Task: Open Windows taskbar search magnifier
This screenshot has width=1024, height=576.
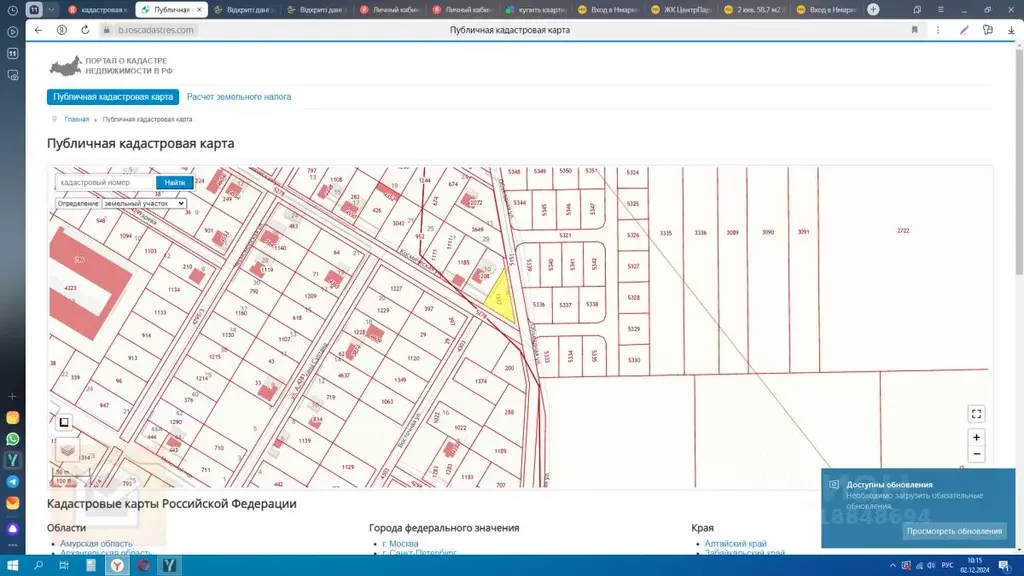Action: 38,566
